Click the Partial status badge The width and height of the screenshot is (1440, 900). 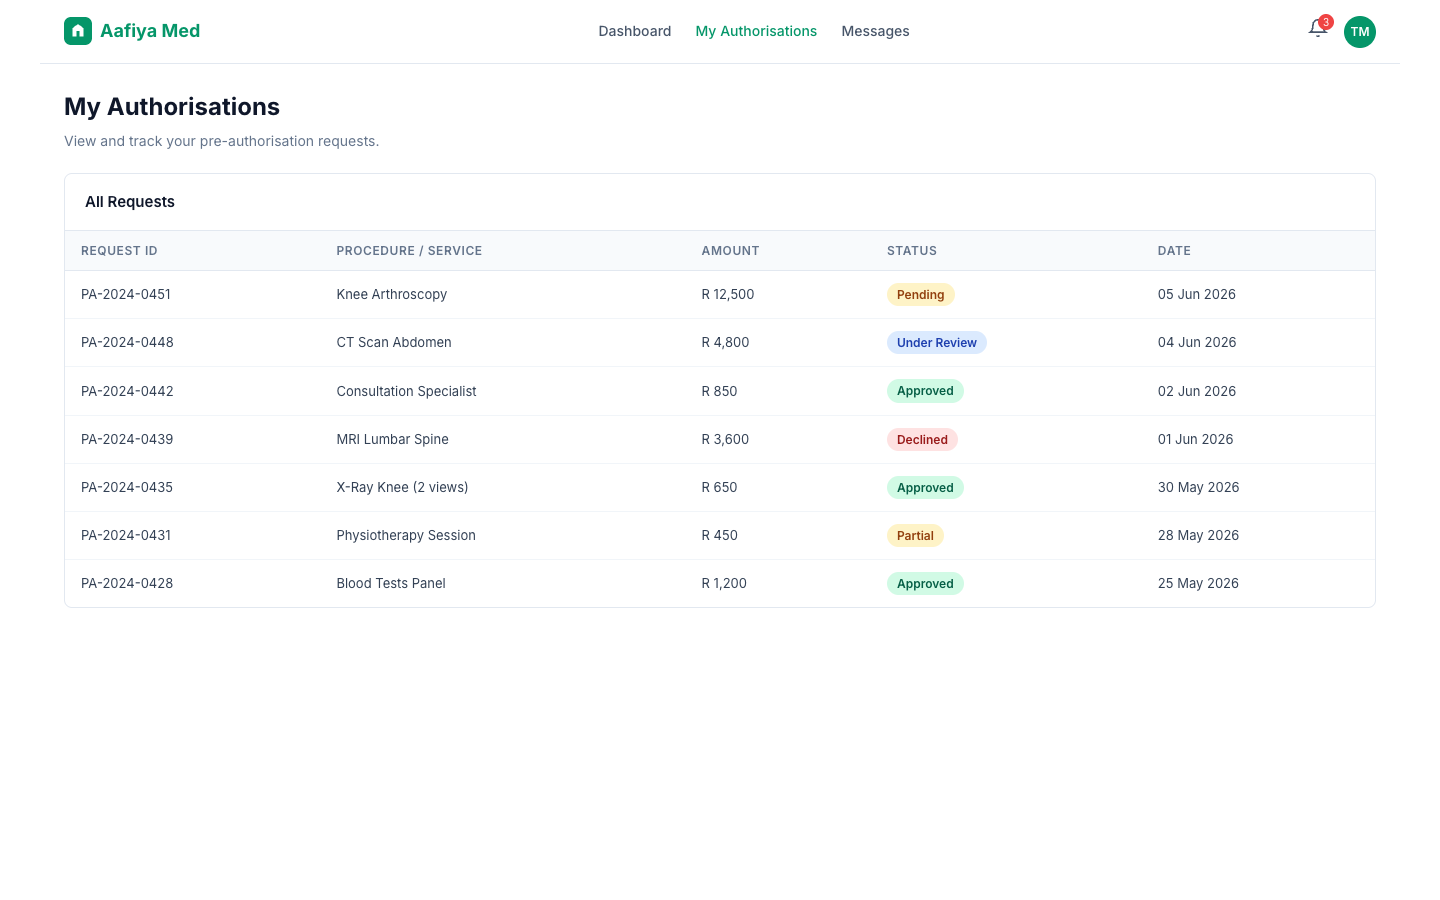(x=915, y=536)
